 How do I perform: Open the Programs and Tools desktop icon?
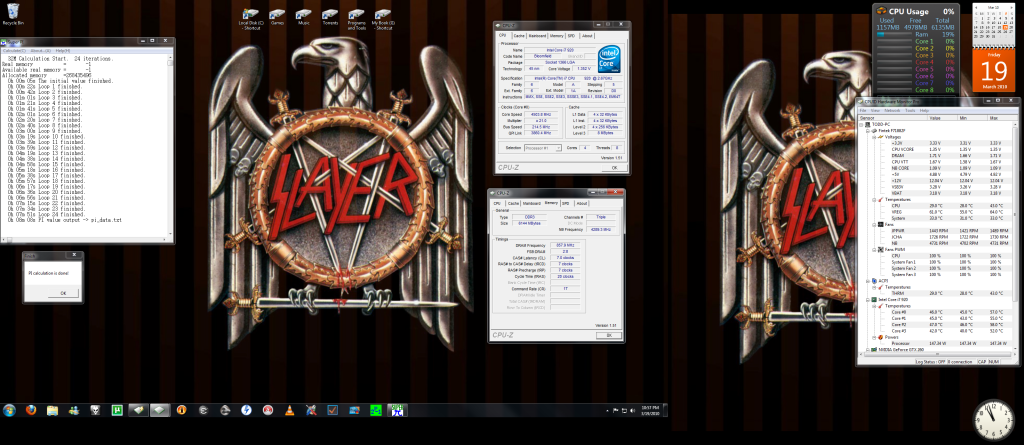click(356, 19)
